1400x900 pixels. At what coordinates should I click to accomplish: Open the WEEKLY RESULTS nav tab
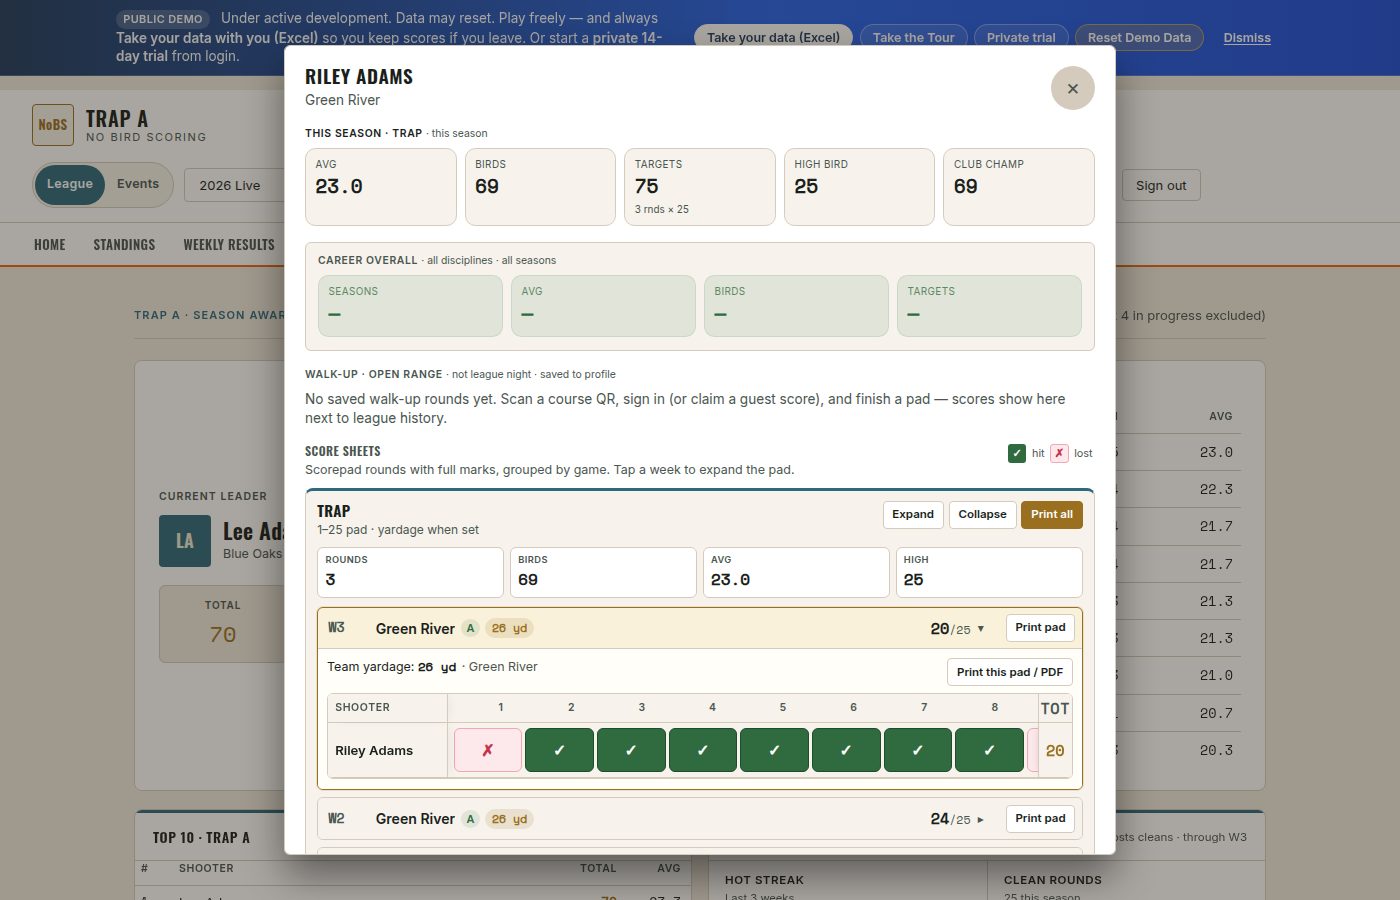[229, 244]
